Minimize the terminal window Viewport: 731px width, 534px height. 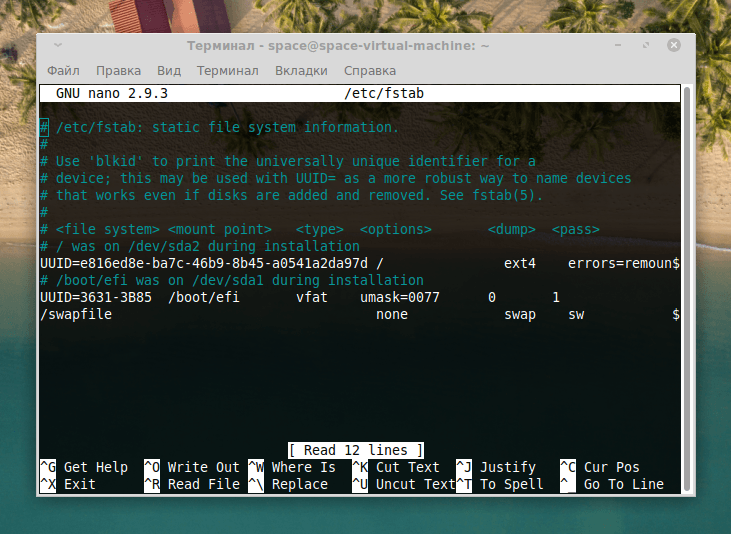(x=618, y=45)
